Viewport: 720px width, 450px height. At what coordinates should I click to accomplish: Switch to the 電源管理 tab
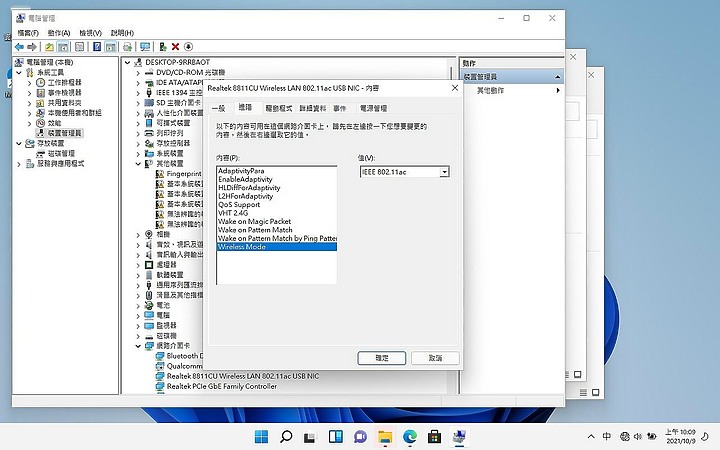(x=373, y=108)
